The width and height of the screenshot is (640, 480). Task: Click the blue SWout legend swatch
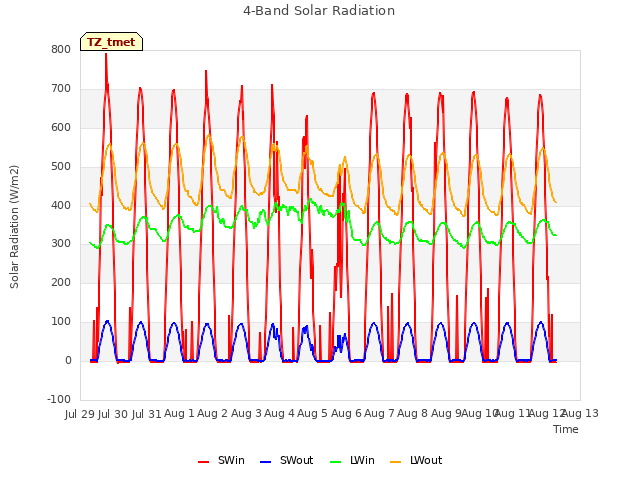coord(265,462)
